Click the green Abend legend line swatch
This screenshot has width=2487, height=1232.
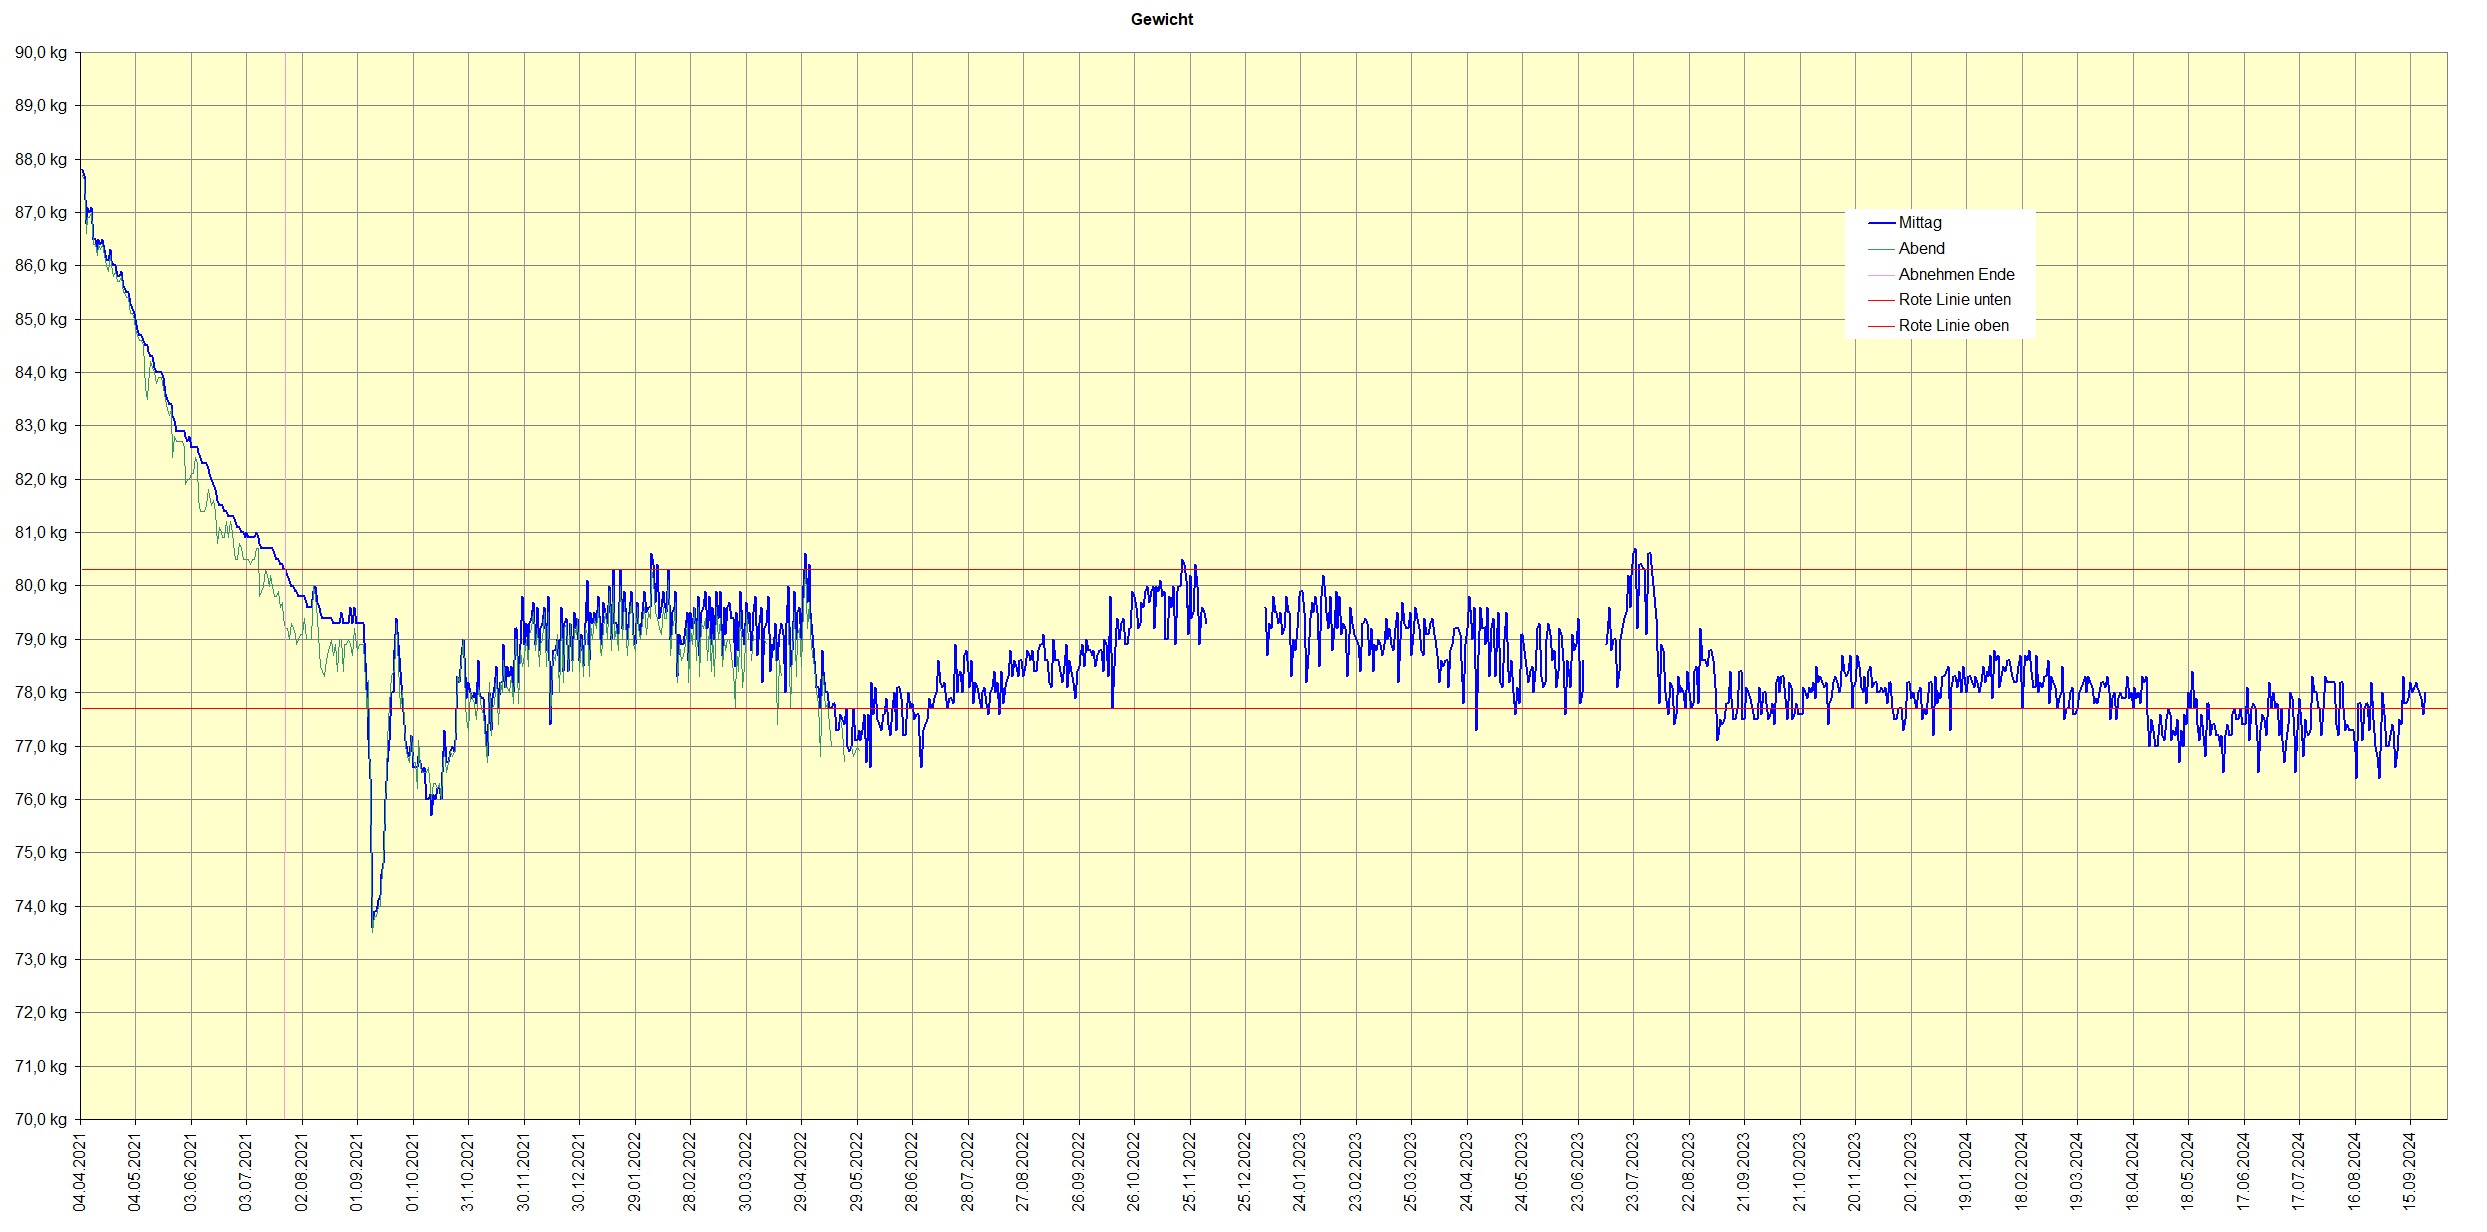pos(1881,249)
